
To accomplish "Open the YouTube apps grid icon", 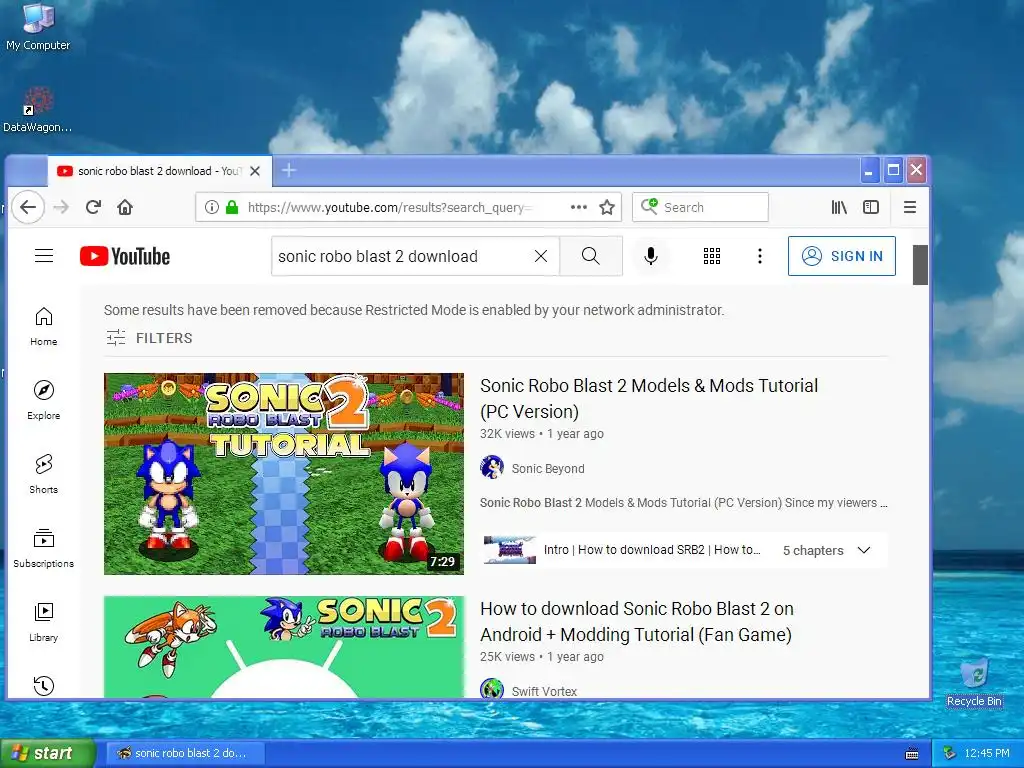I will coord(712,256).
